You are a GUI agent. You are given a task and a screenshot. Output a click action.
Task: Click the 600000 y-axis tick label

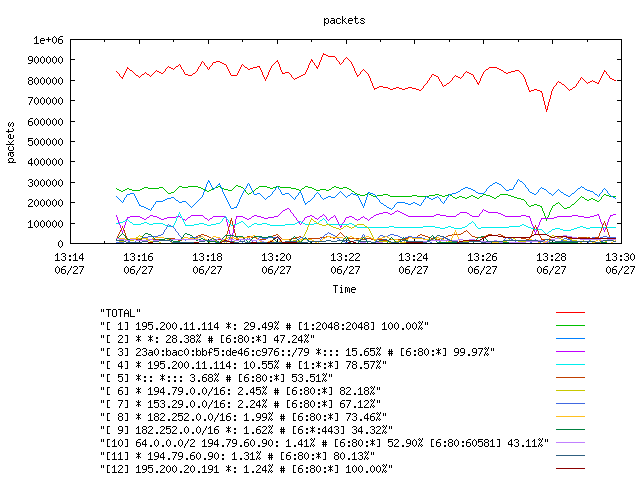[x=46, y=122]
